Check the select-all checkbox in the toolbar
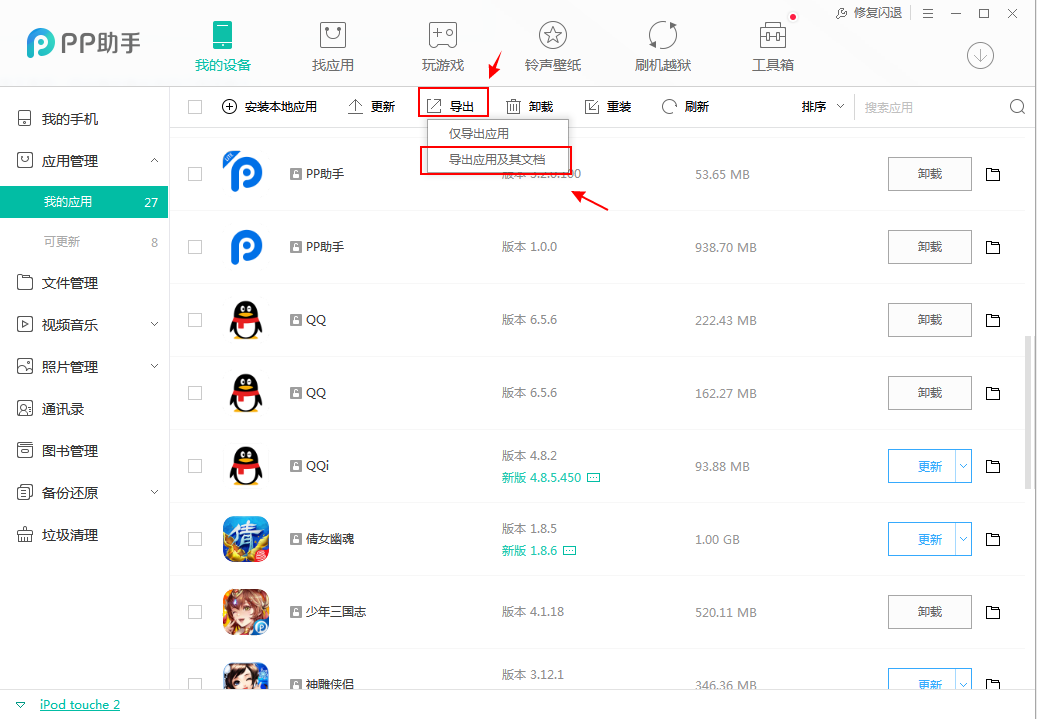 point(196,105)
